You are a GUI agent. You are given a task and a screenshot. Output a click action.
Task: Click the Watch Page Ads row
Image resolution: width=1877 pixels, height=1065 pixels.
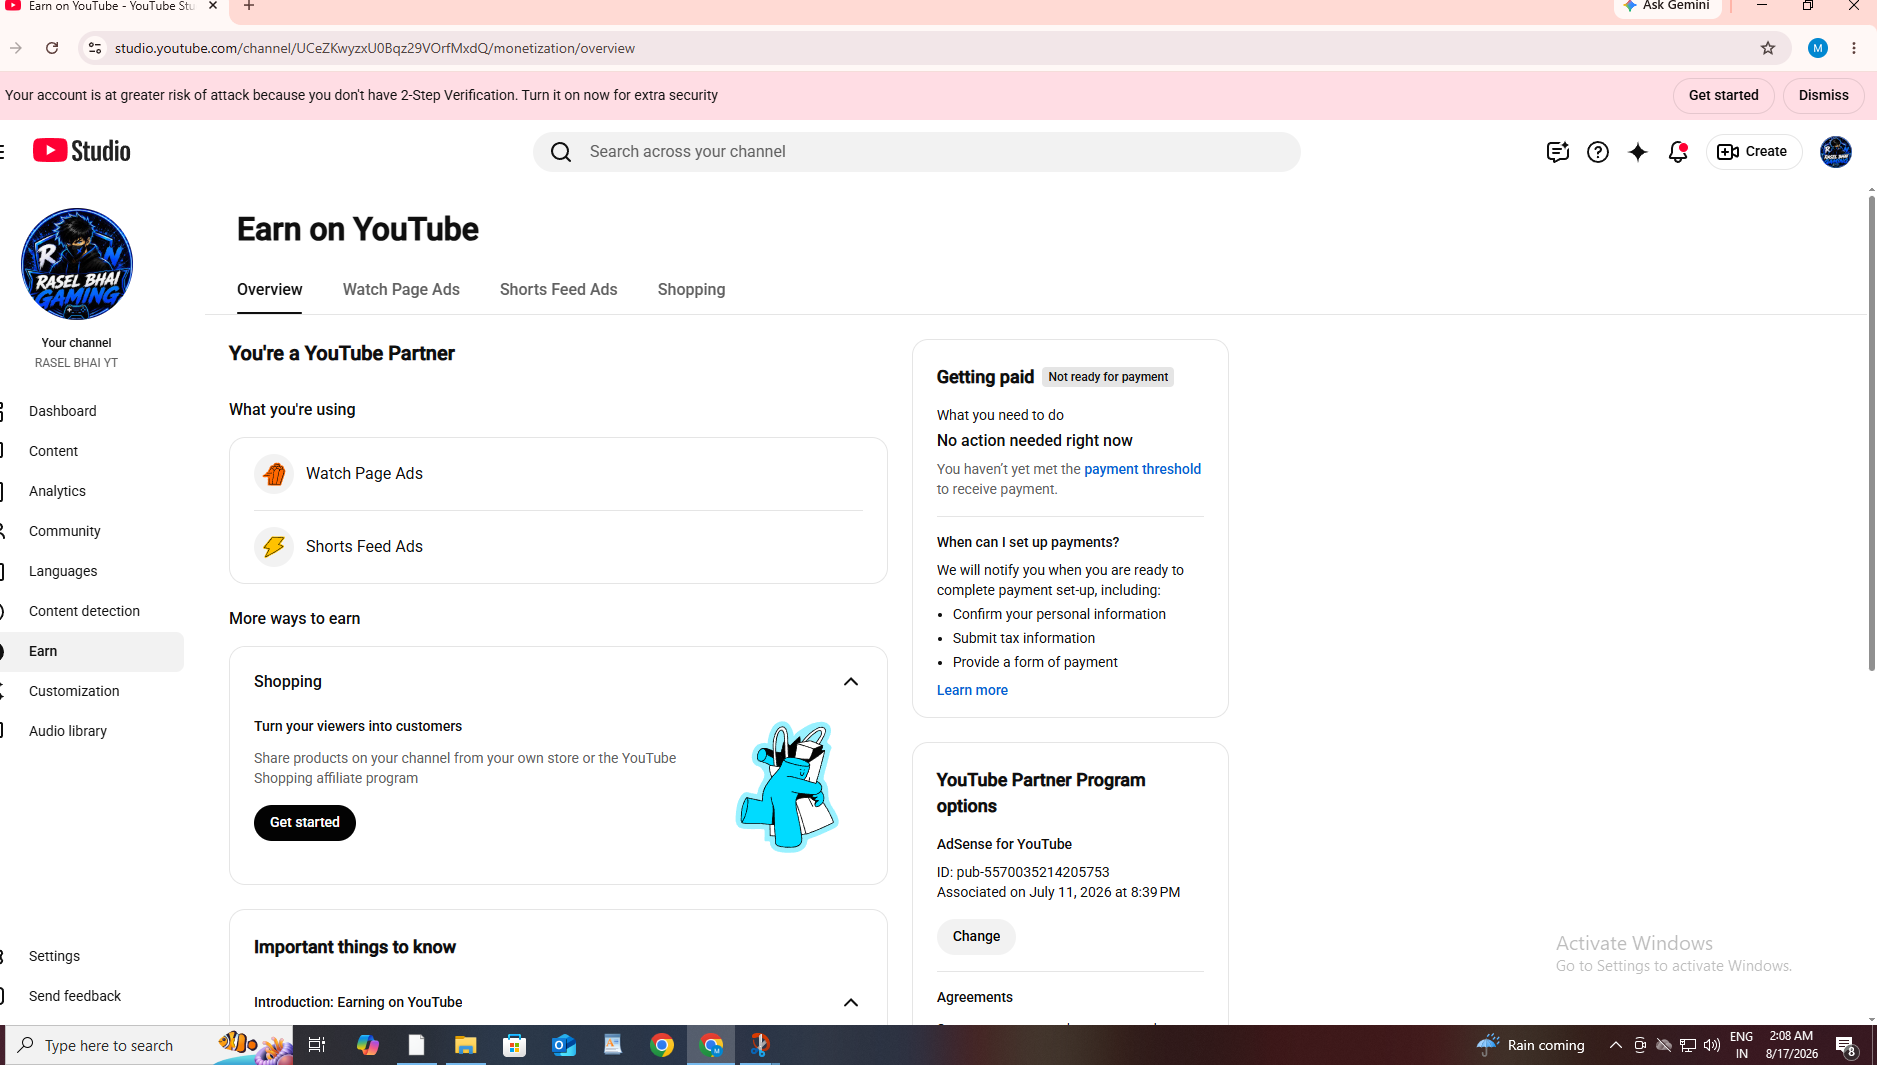coord(558,474)
